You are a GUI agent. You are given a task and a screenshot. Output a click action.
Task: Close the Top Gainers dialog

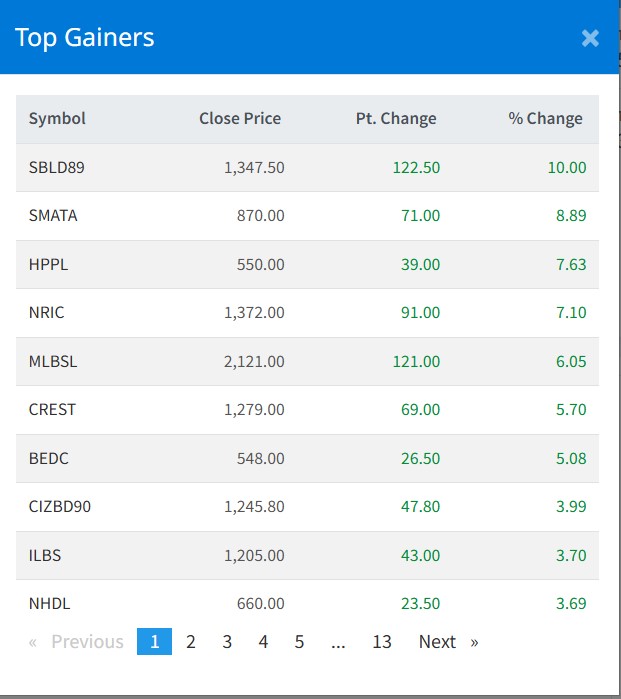(590, 38)
